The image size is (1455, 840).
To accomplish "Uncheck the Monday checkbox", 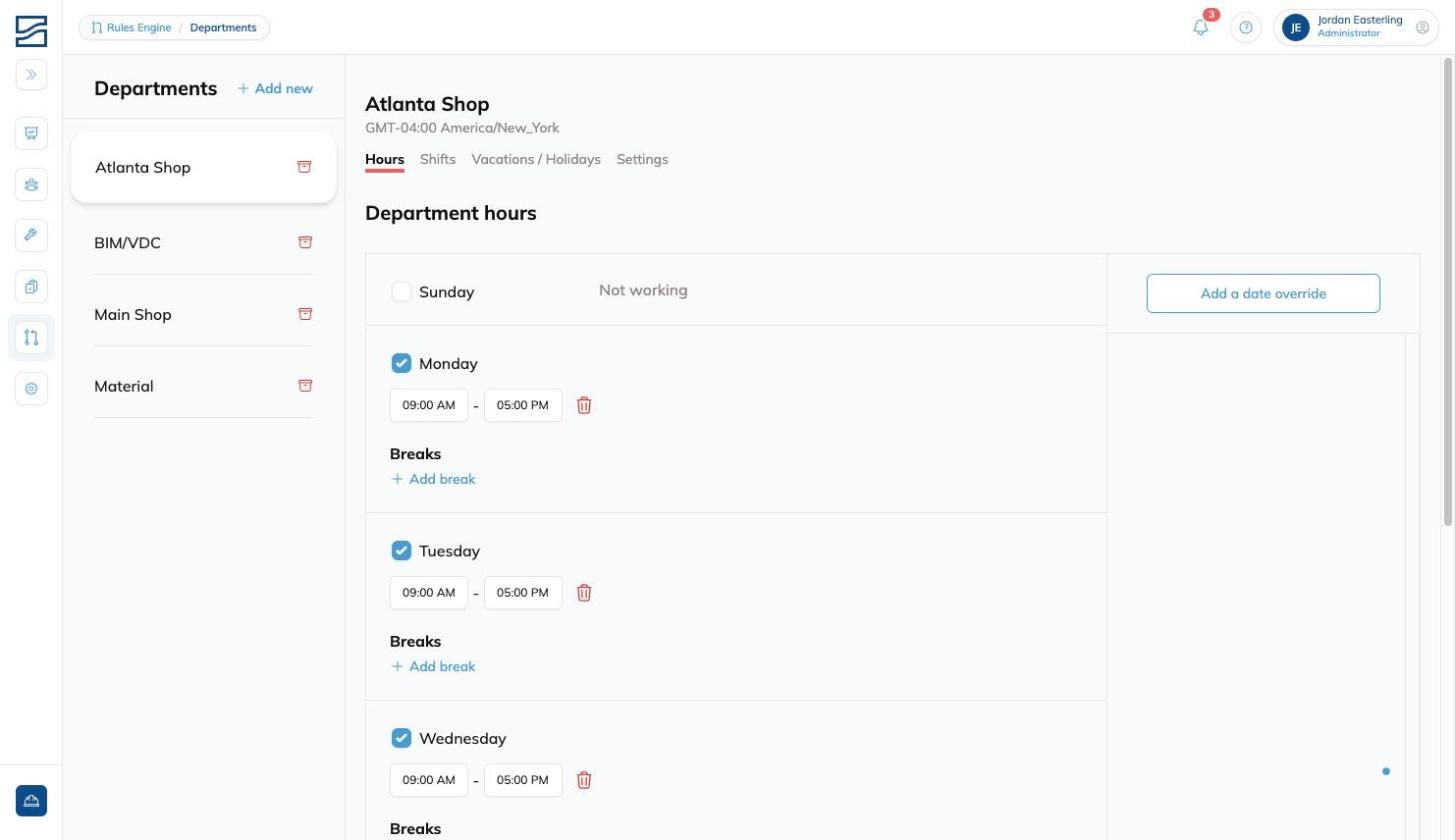I will pos(401,363).
